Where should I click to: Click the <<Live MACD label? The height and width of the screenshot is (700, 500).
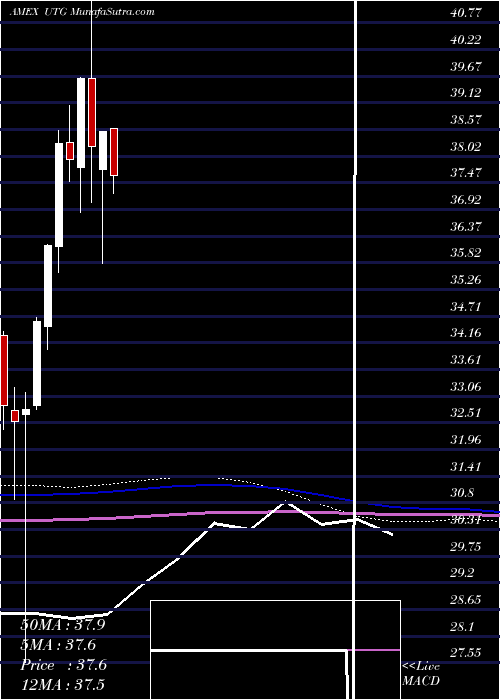(x=421, y=673)
